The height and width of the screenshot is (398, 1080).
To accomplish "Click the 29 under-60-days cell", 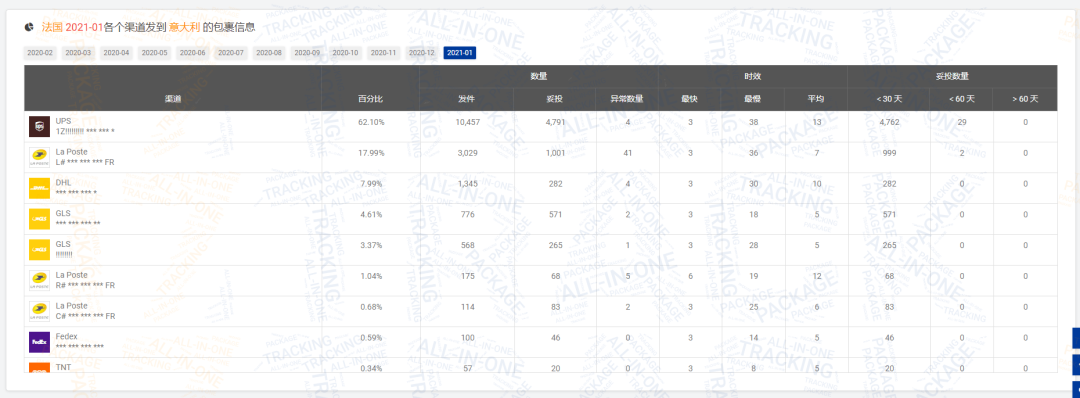I will tap(962, 122).
